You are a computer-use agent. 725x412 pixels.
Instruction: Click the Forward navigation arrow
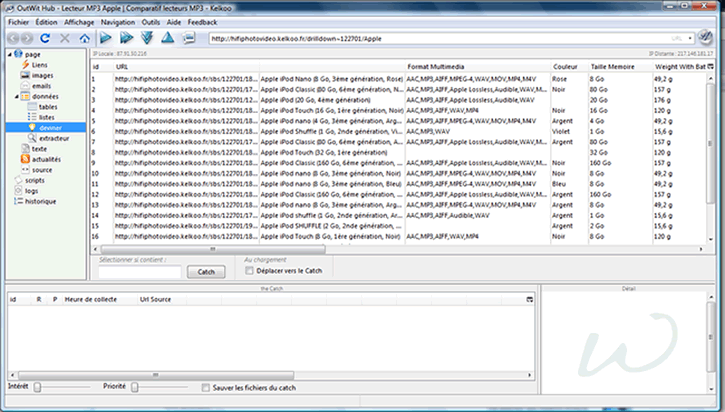tap(27, 38)
